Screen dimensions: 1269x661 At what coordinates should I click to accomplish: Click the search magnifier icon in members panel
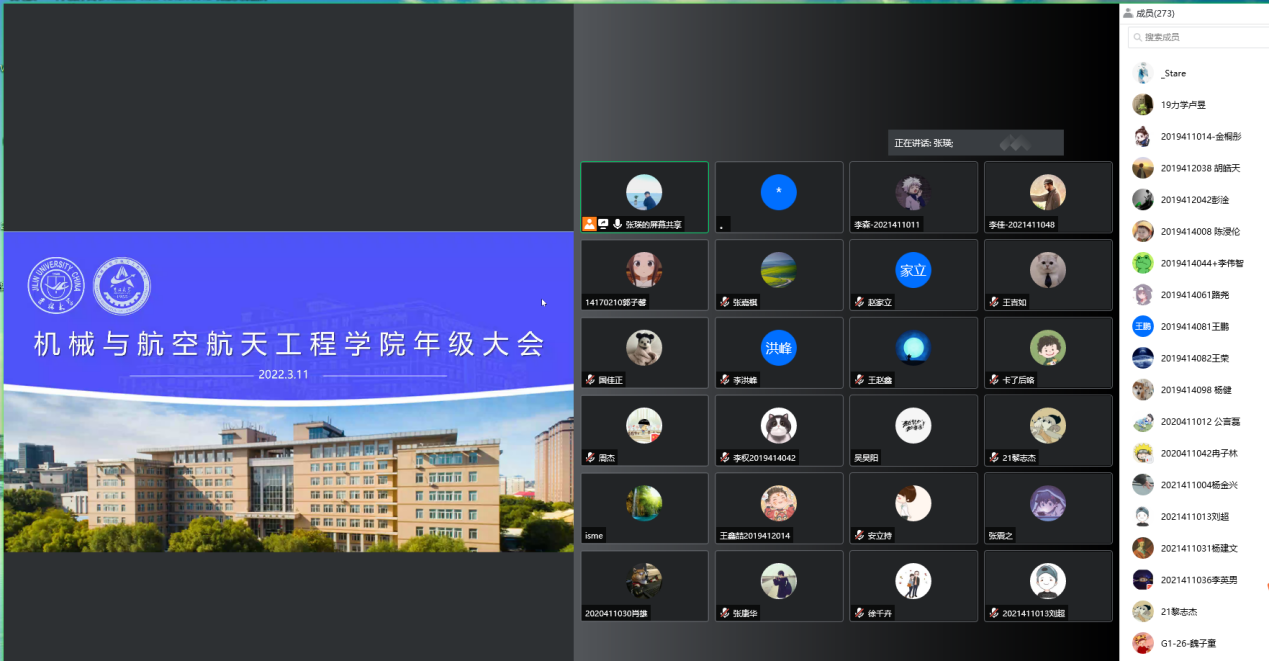coord(1137,37)
